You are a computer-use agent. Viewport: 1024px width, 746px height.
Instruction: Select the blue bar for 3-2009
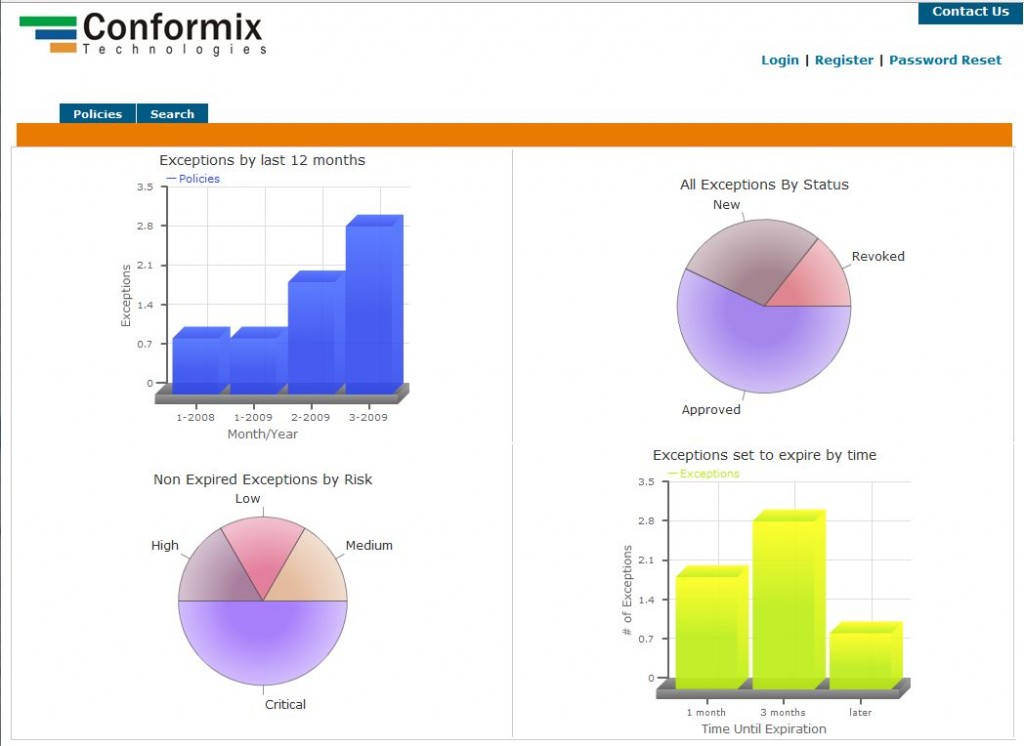(375, 300)
